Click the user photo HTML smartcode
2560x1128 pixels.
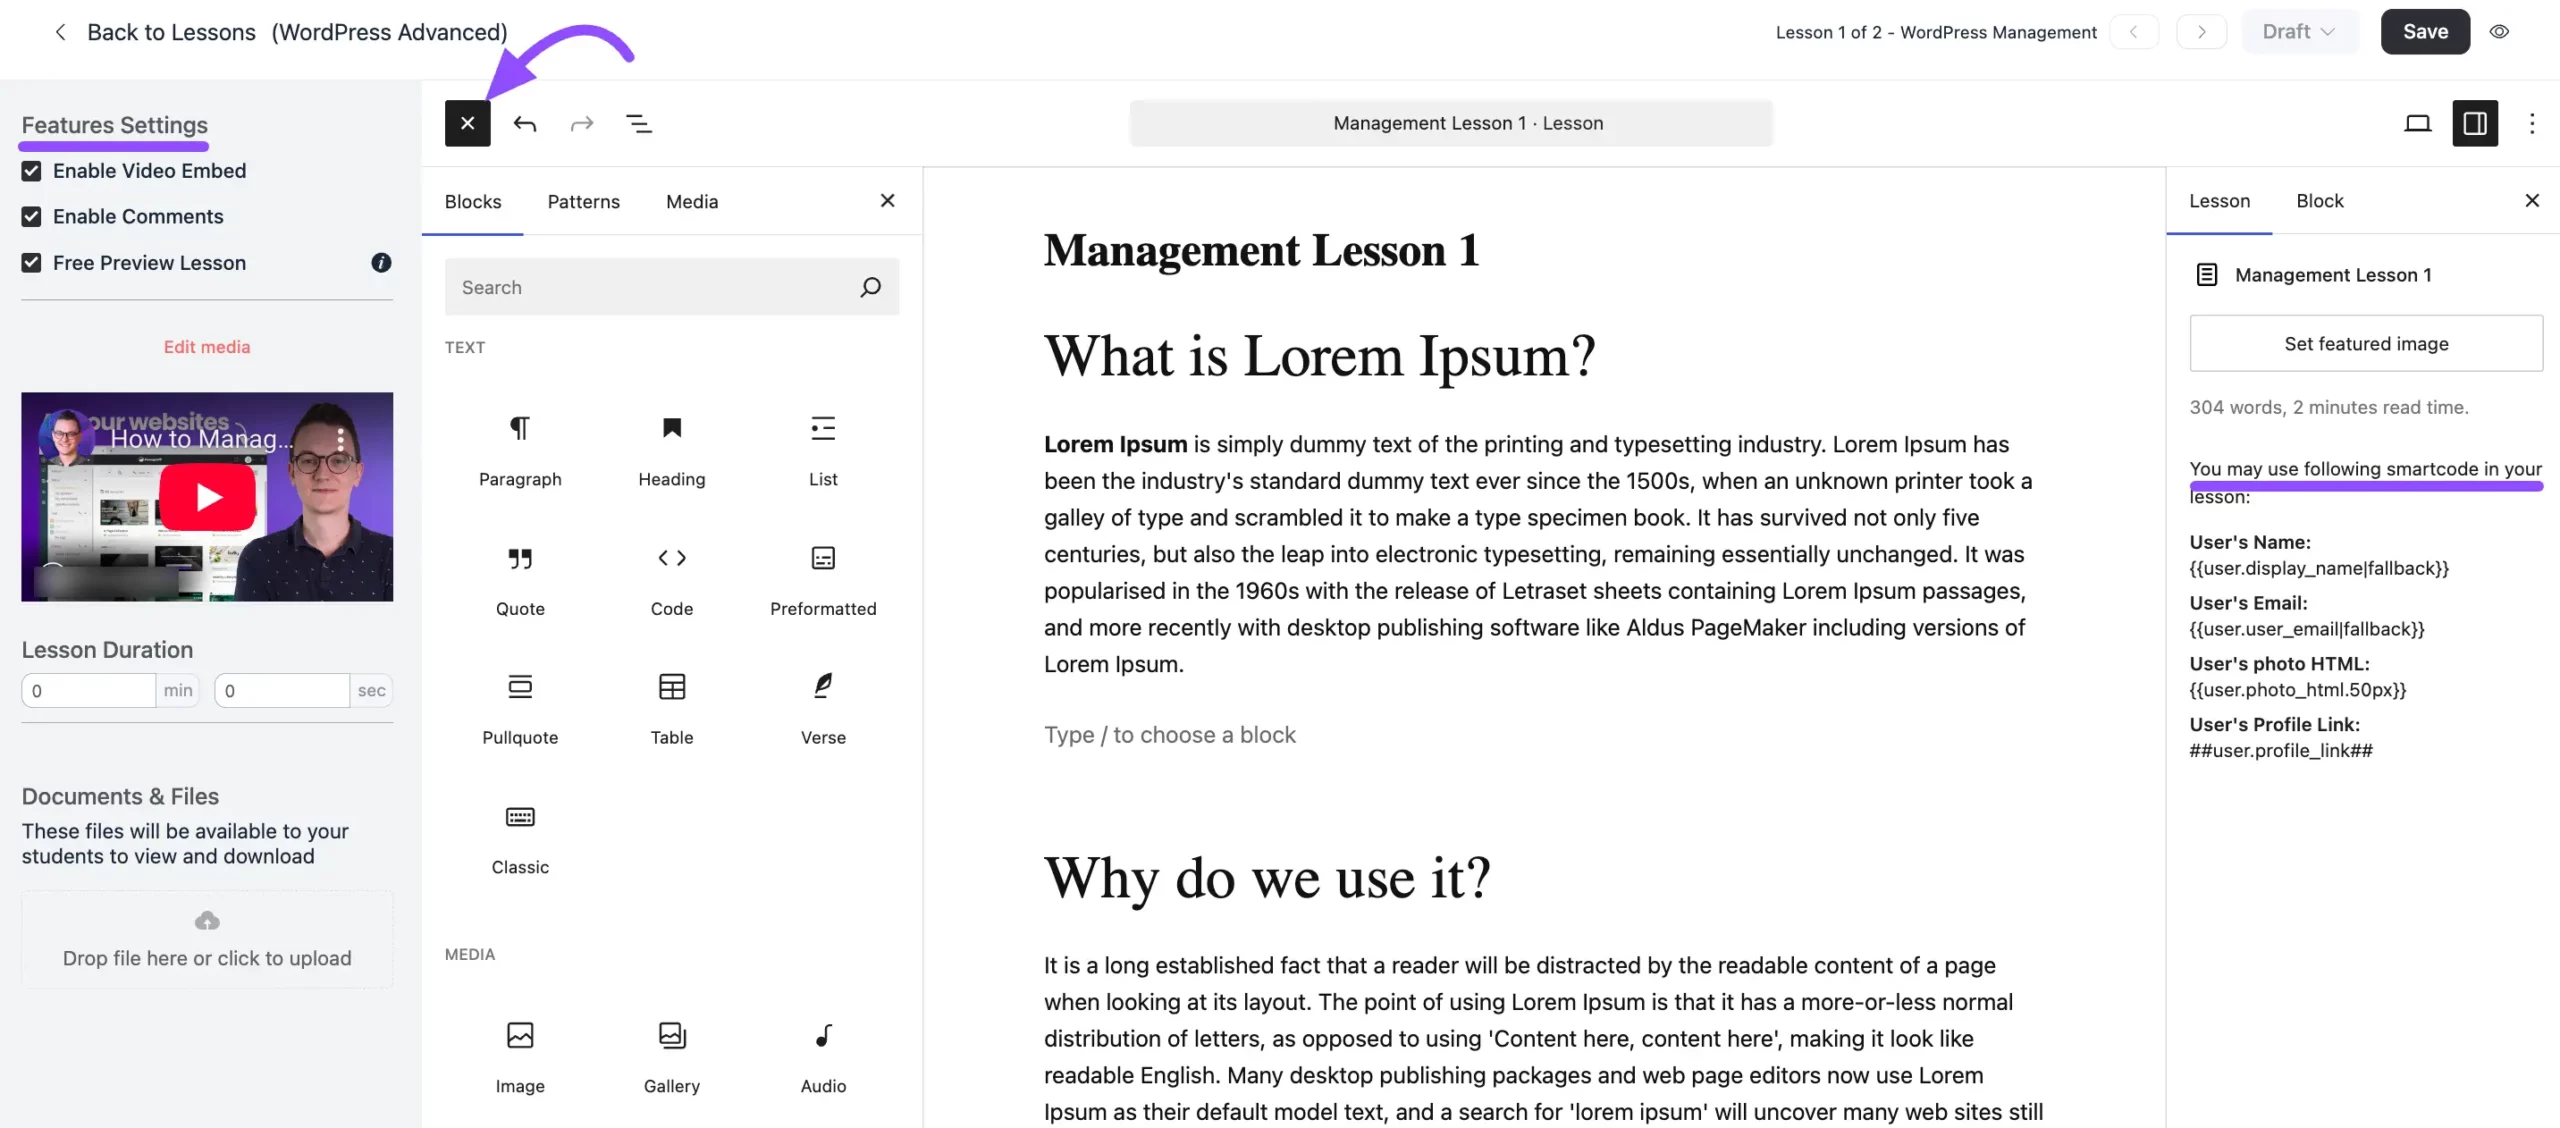(x=2298, y=690)
